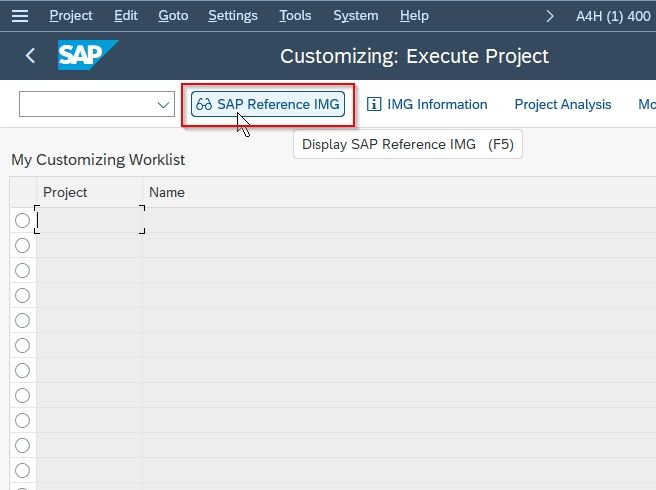Select the first worklist row radio button
Image resolution: width=656 pixels, height=490 pixels.
[x=22, y=221]
